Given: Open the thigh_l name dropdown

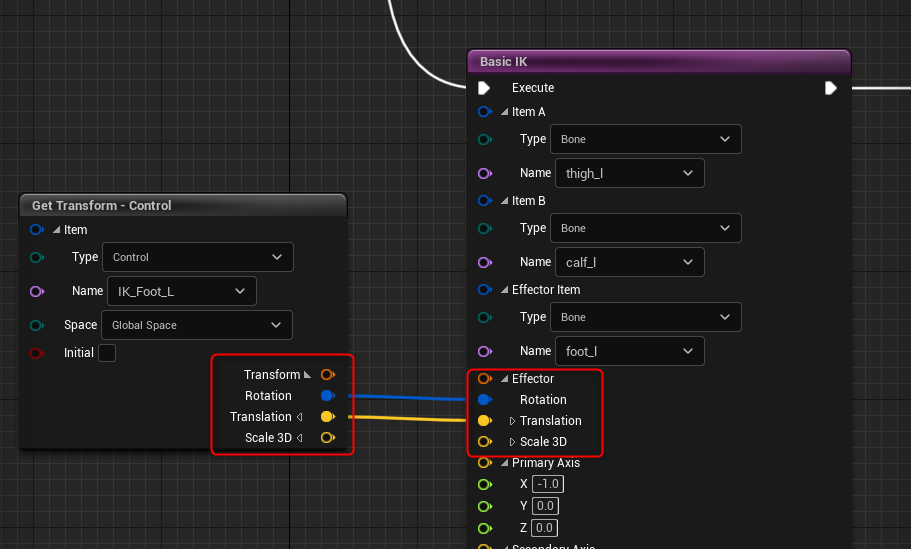Looking at the screenshot, I should (630, 173).
